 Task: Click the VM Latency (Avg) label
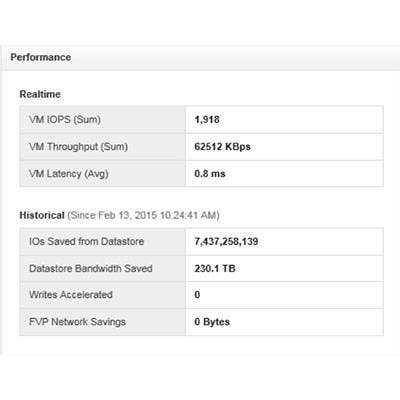[69, 174]
